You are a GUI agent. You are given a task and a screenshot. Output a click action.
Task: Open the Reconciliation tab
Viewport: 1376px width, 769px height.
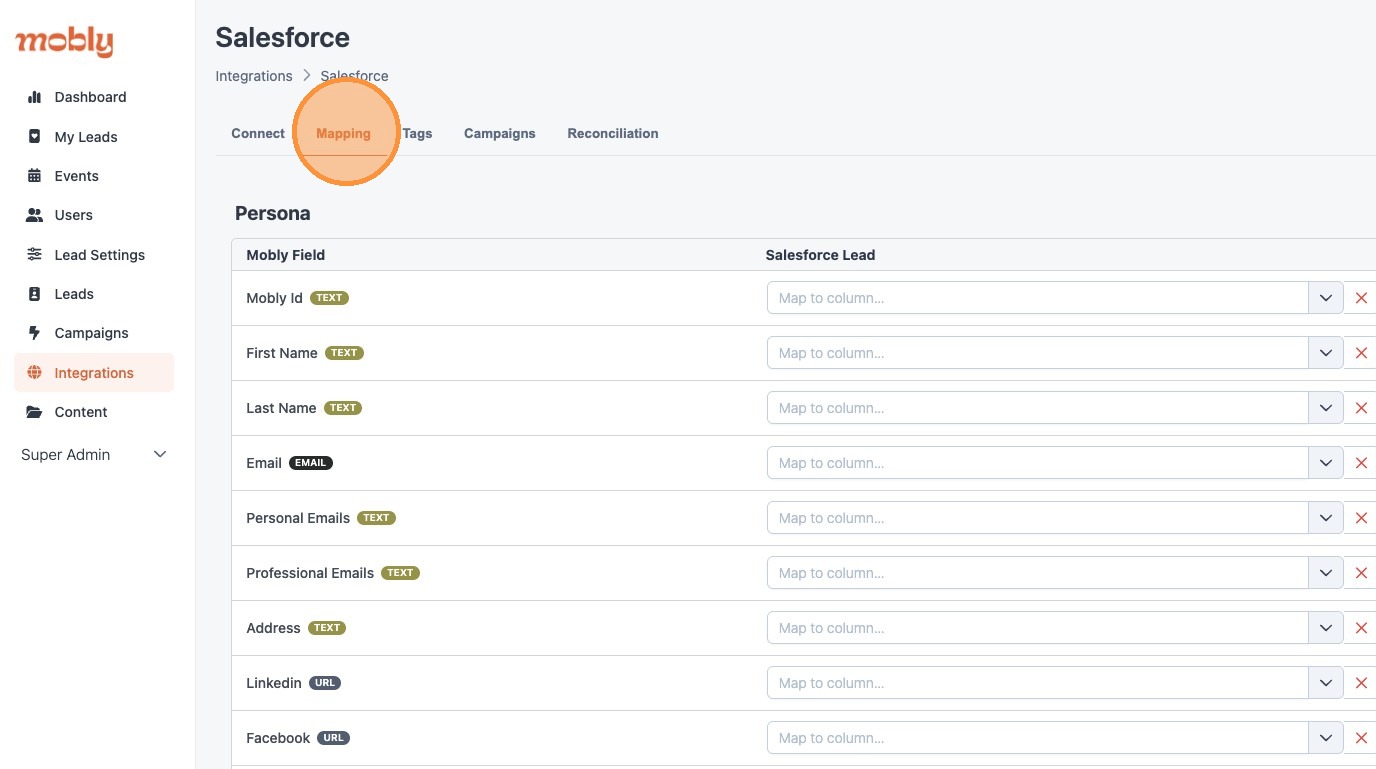612,133
